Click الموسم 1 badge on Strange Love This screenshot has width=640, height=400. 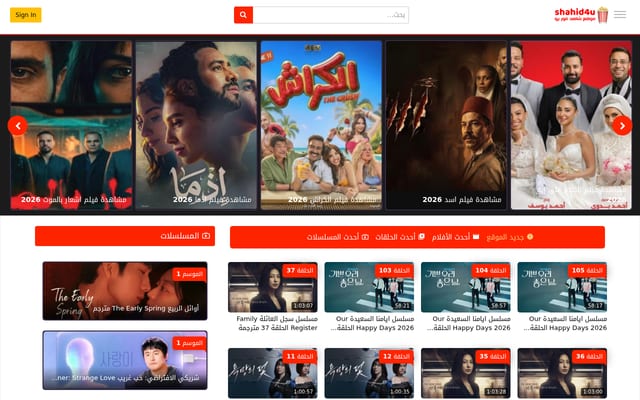(189, 343)
